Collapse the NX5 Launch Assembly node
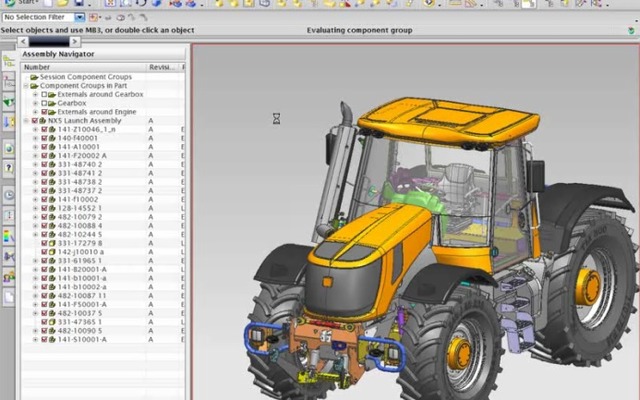The image size is (640, 400). (26, 121)
